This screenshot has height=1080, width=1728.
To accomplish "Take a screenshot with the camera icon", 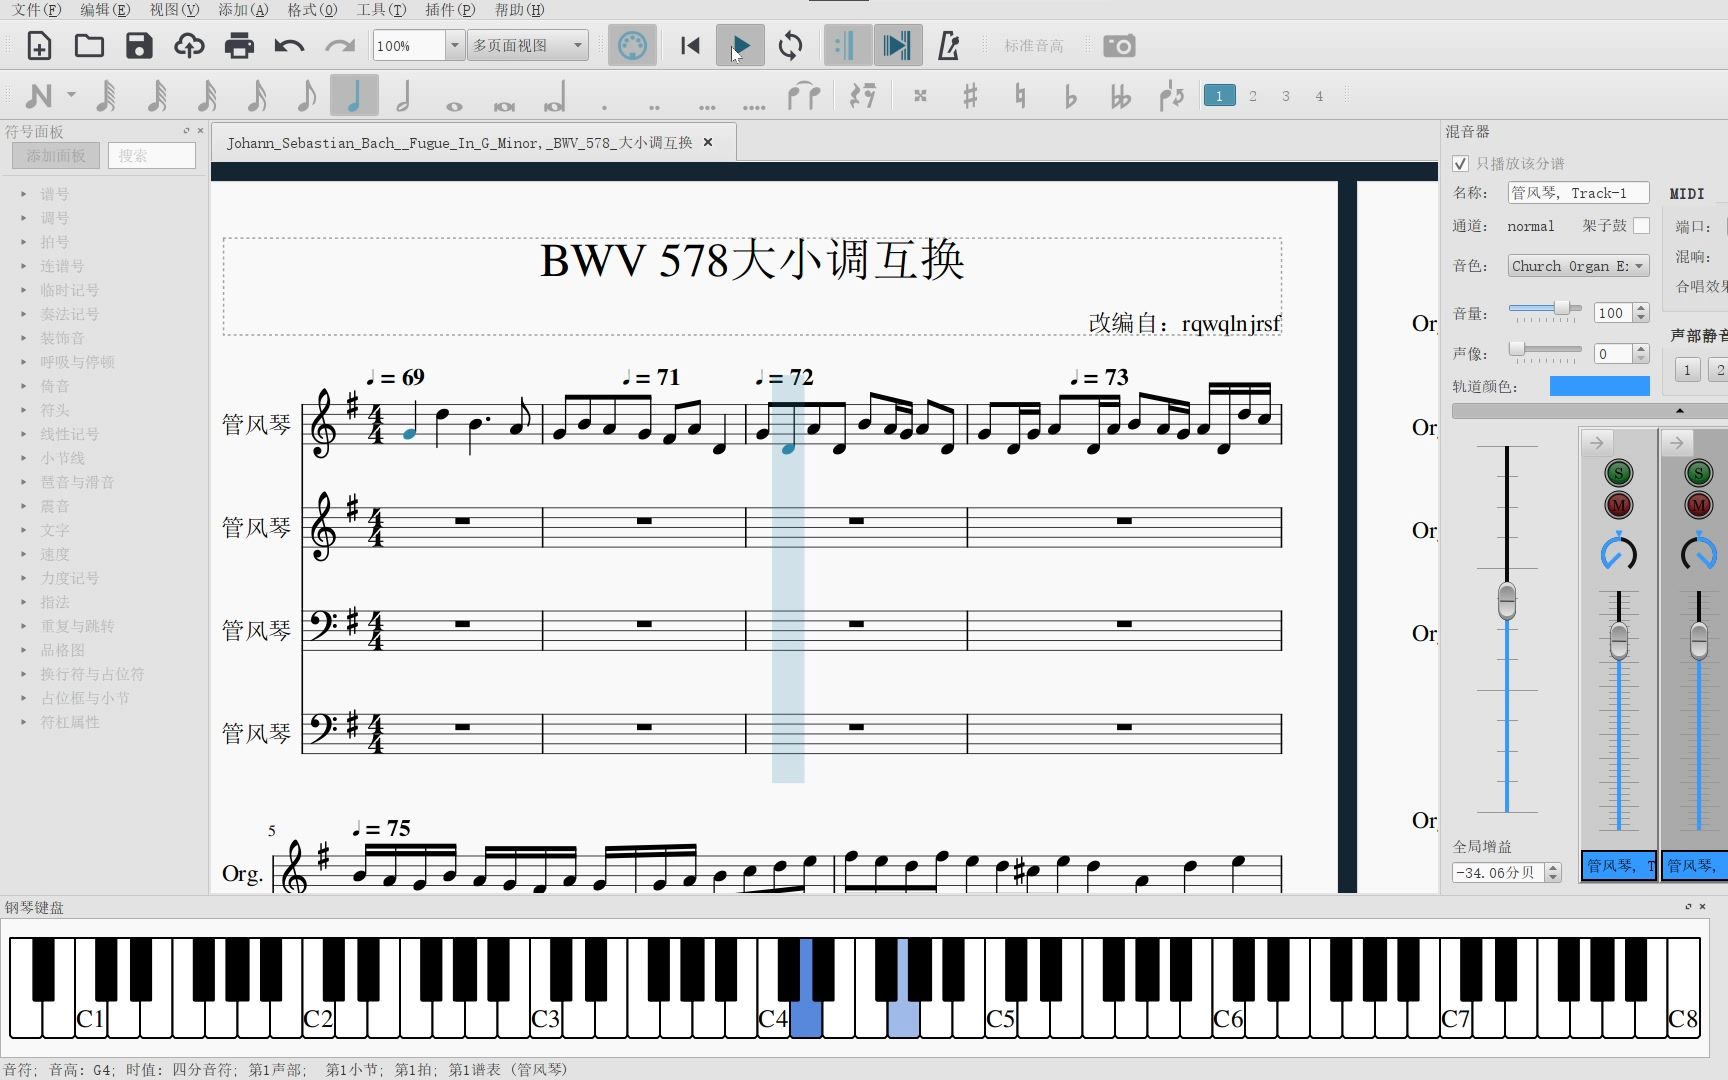I will (x=1119, y=46).
